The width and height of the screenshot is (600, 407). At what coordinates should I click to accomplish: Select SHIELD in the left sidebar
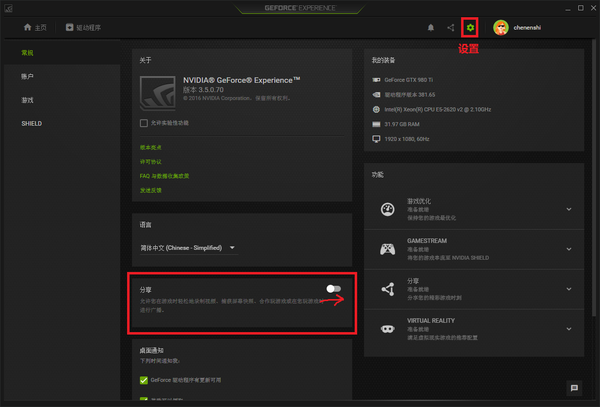click(x=32, y=124)
